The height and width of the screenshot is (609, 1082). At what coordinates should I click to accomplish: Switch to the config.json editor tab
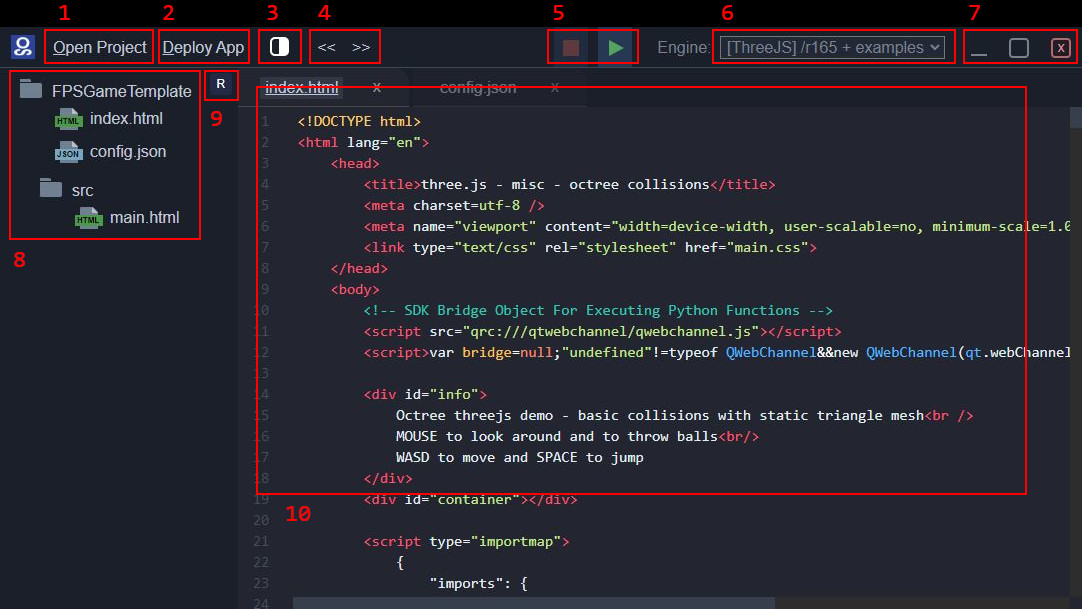click(x=478, y=88)
